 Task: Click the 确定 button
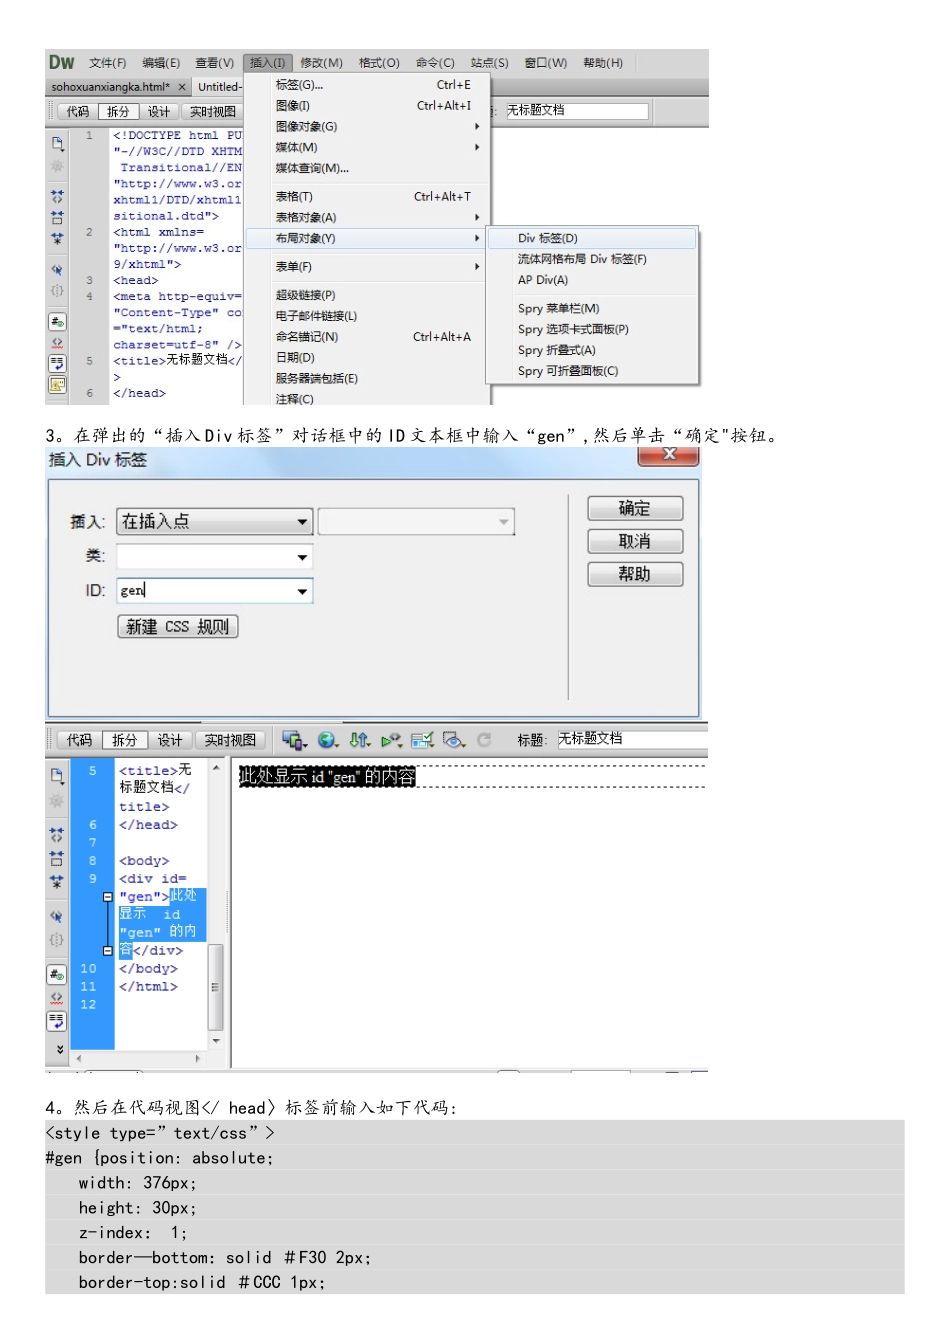(635, 508)
